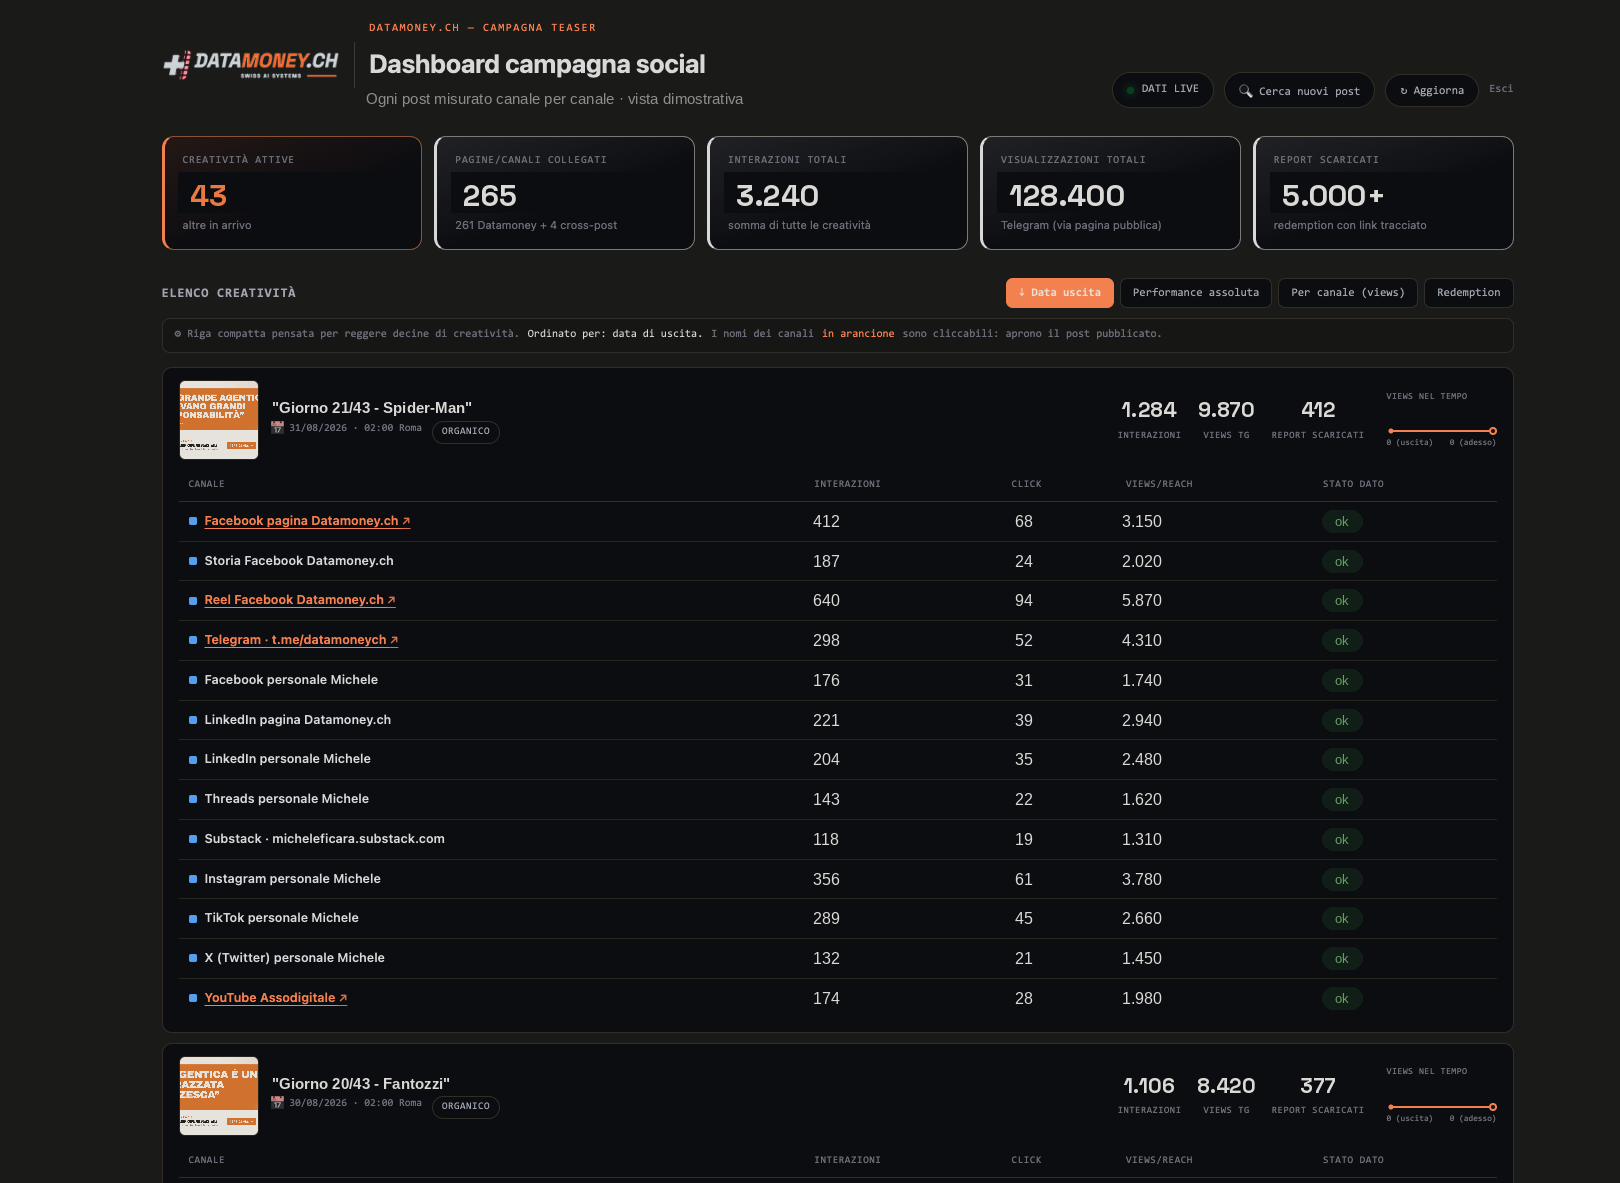The height and width of the screenshot is (1183, 1620).
Task: Select the Creatività attive 43 card
Action: (292, 193)
